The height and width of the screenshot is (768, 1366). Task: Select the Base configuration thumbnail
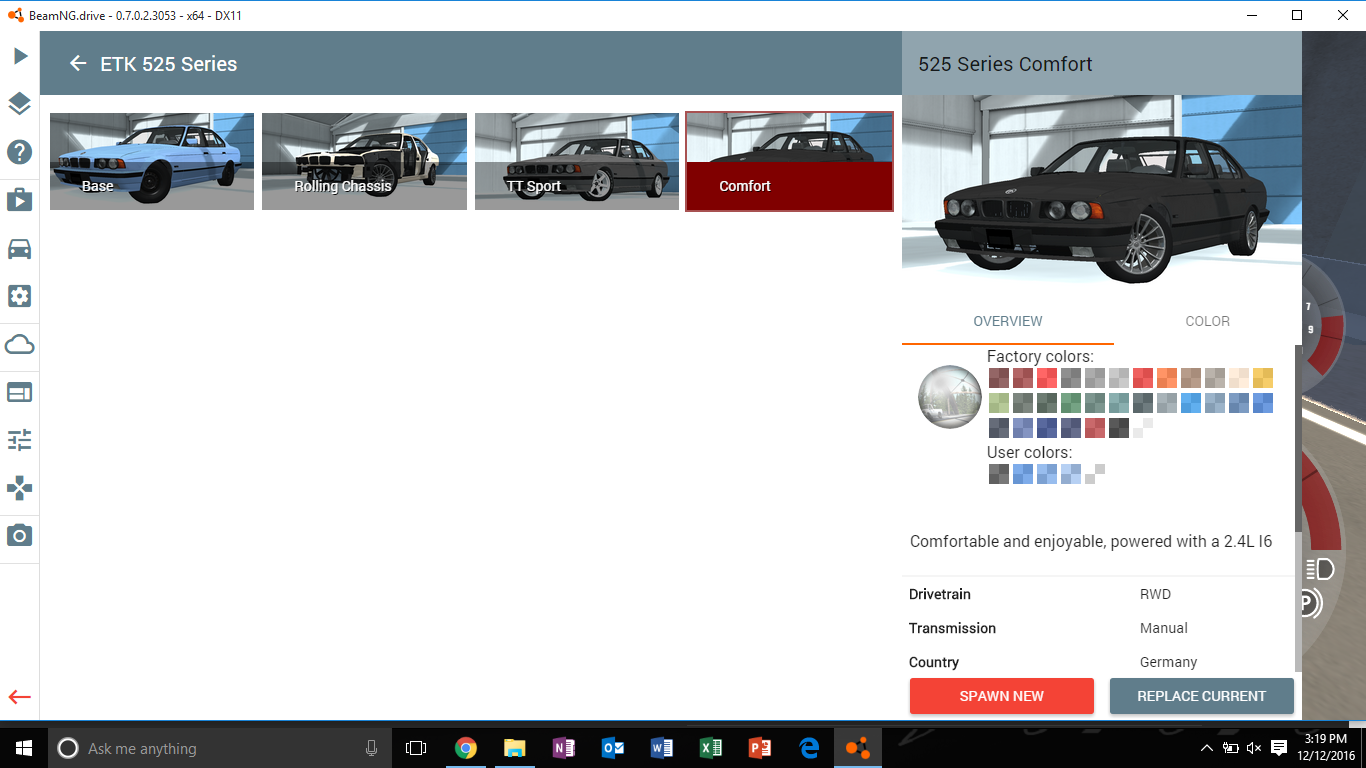pyautogui.click(x=152, y=161)
